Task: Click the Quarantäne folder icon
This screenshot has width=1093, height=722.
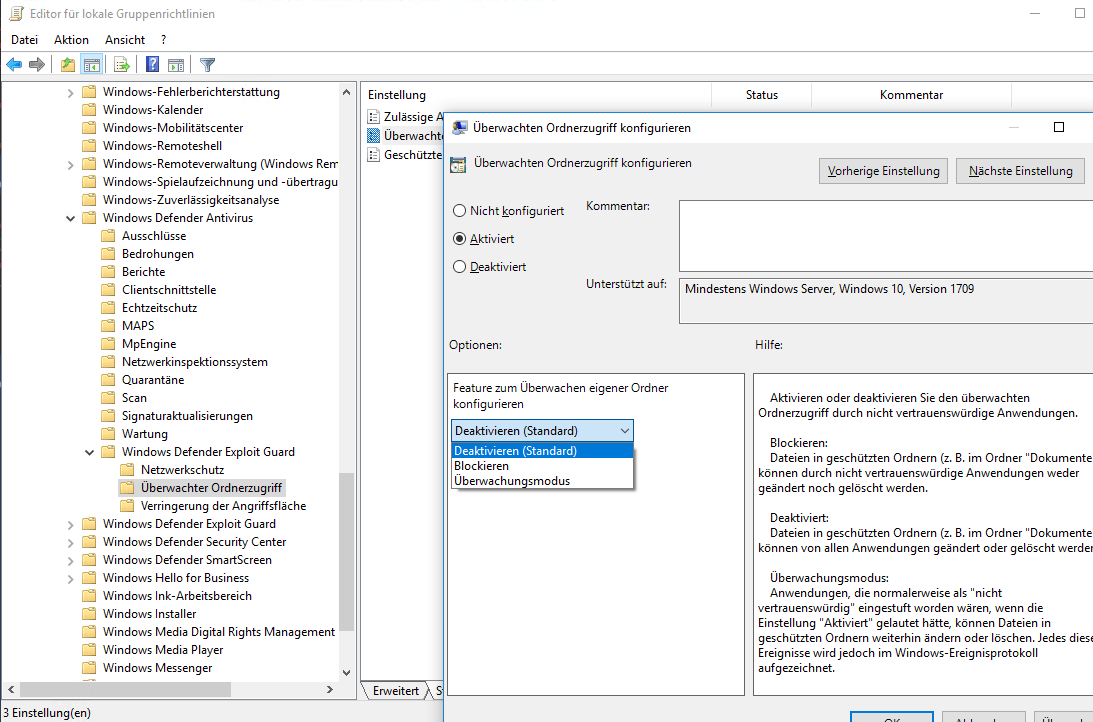Action: point(108,380)
